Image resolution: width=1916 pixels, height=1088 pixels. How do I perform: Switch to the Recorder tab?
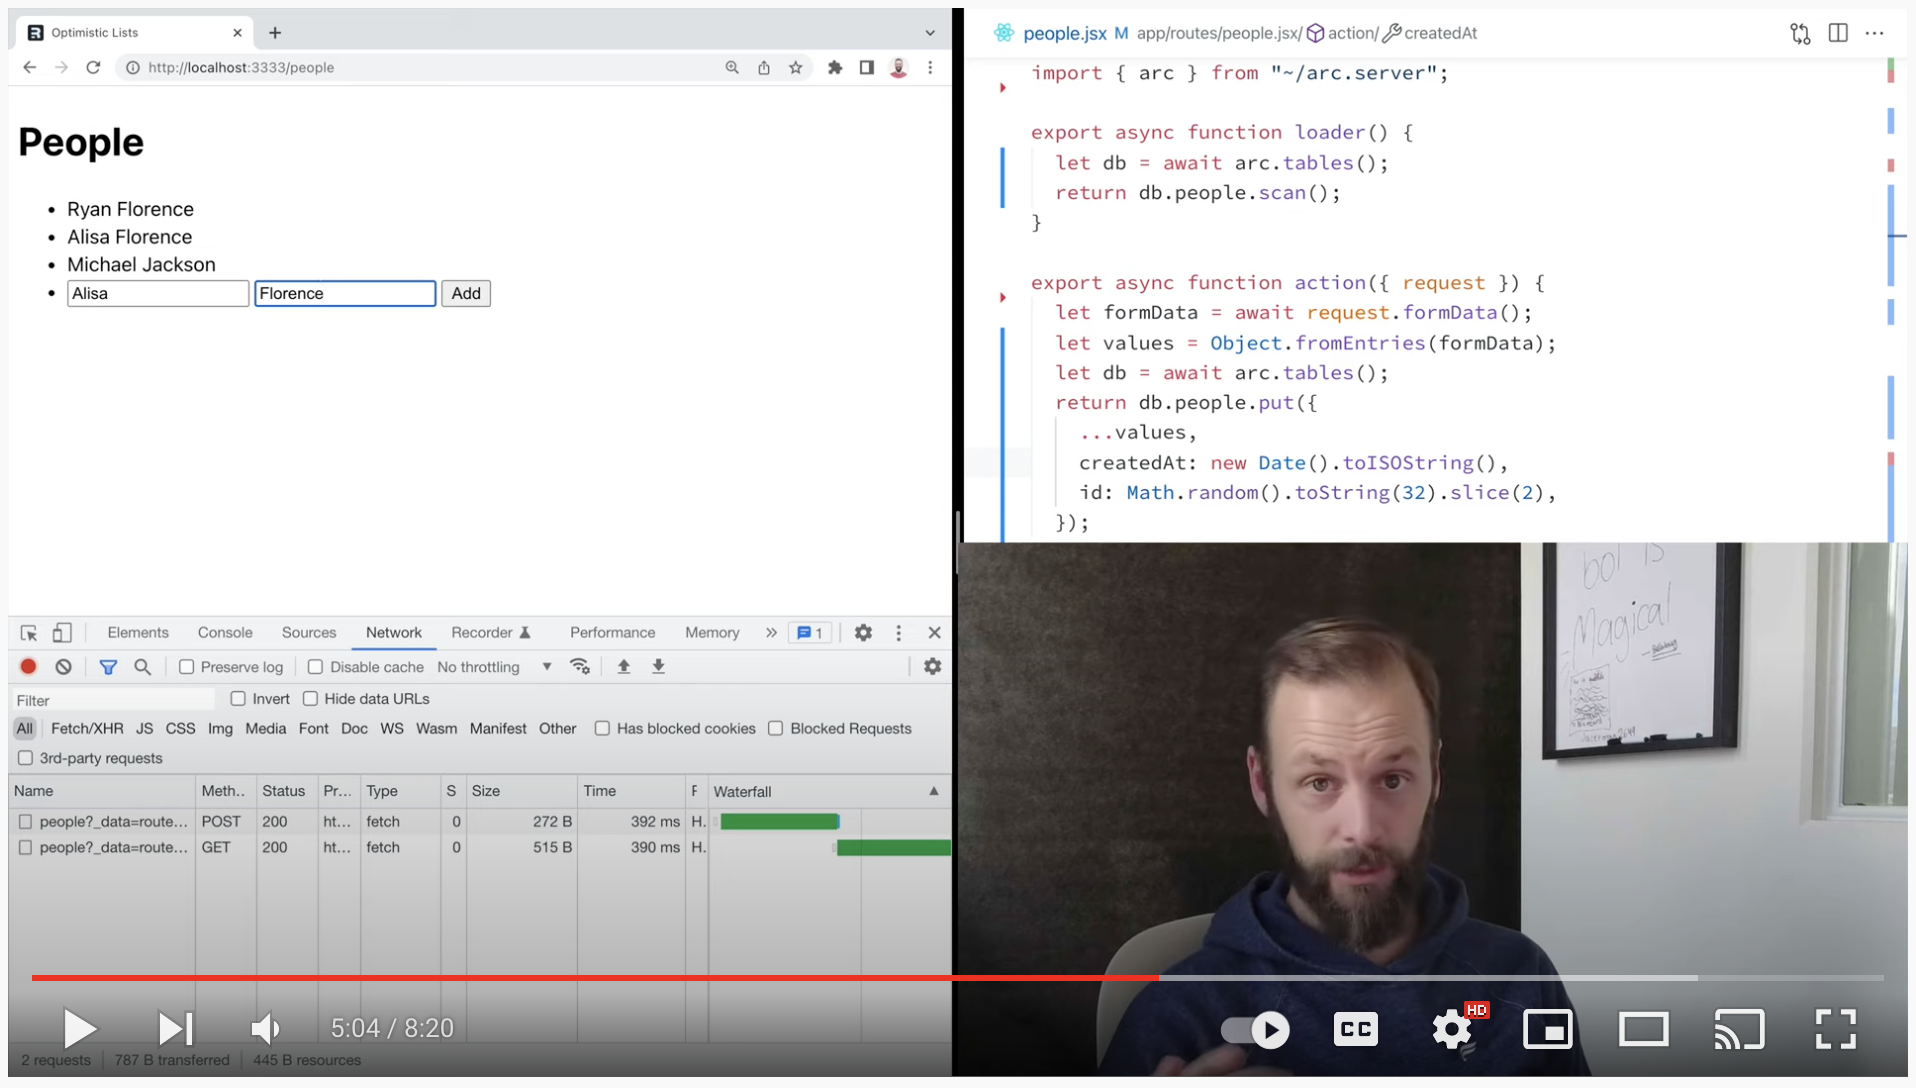click(x=490, y=633)
